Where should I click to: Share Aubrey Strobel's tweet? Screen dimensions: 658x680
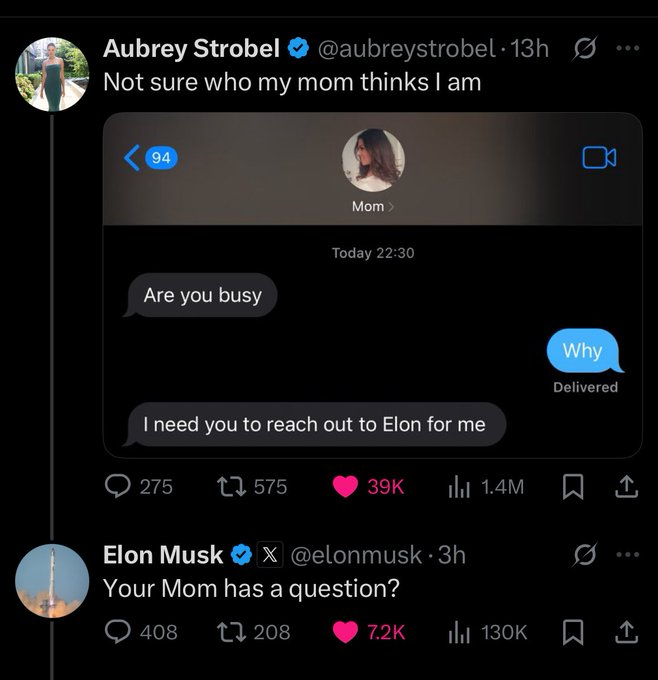pyautogui.click(x=627, y=486)
